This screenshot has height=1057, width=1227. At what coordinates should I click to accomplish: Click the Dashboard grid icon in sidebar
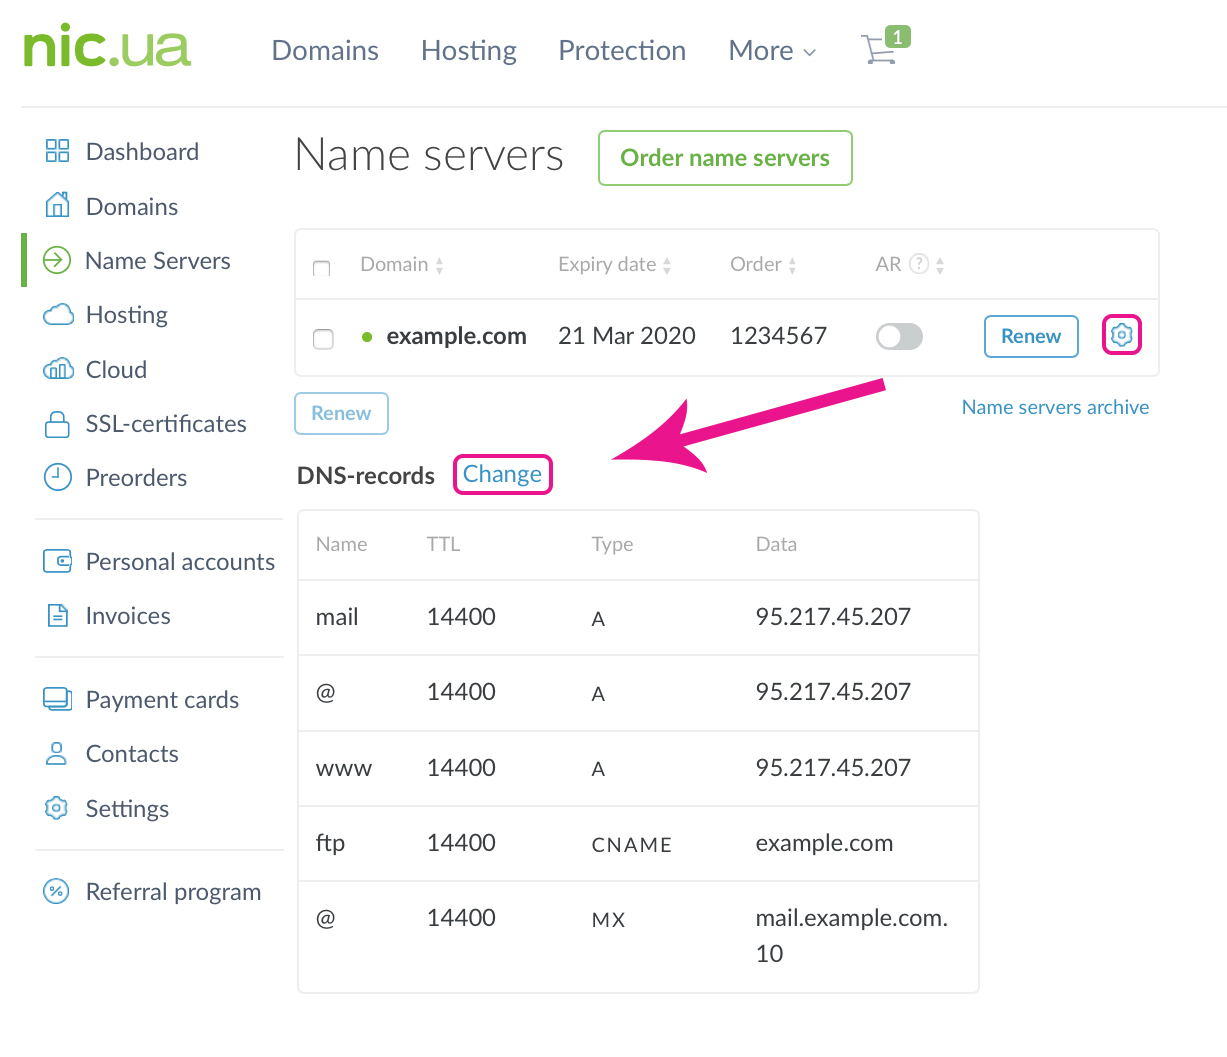tap(57, 151)
